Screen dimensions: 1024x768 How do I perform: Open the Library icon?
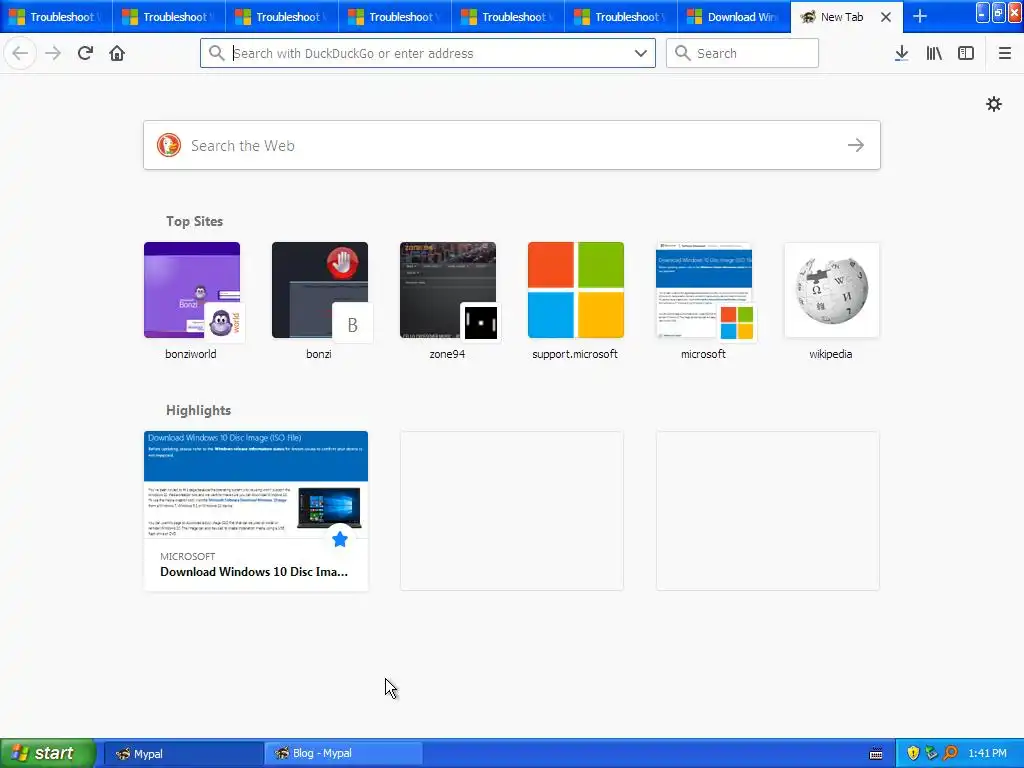[x=934, y=54]
